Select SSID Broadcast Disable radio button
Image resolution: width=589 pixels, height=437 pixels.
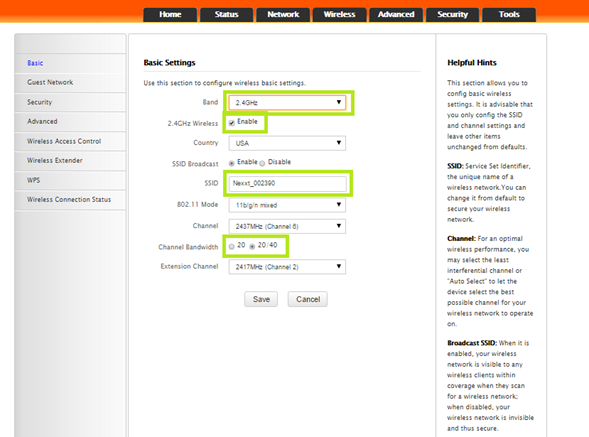[262, 163]
